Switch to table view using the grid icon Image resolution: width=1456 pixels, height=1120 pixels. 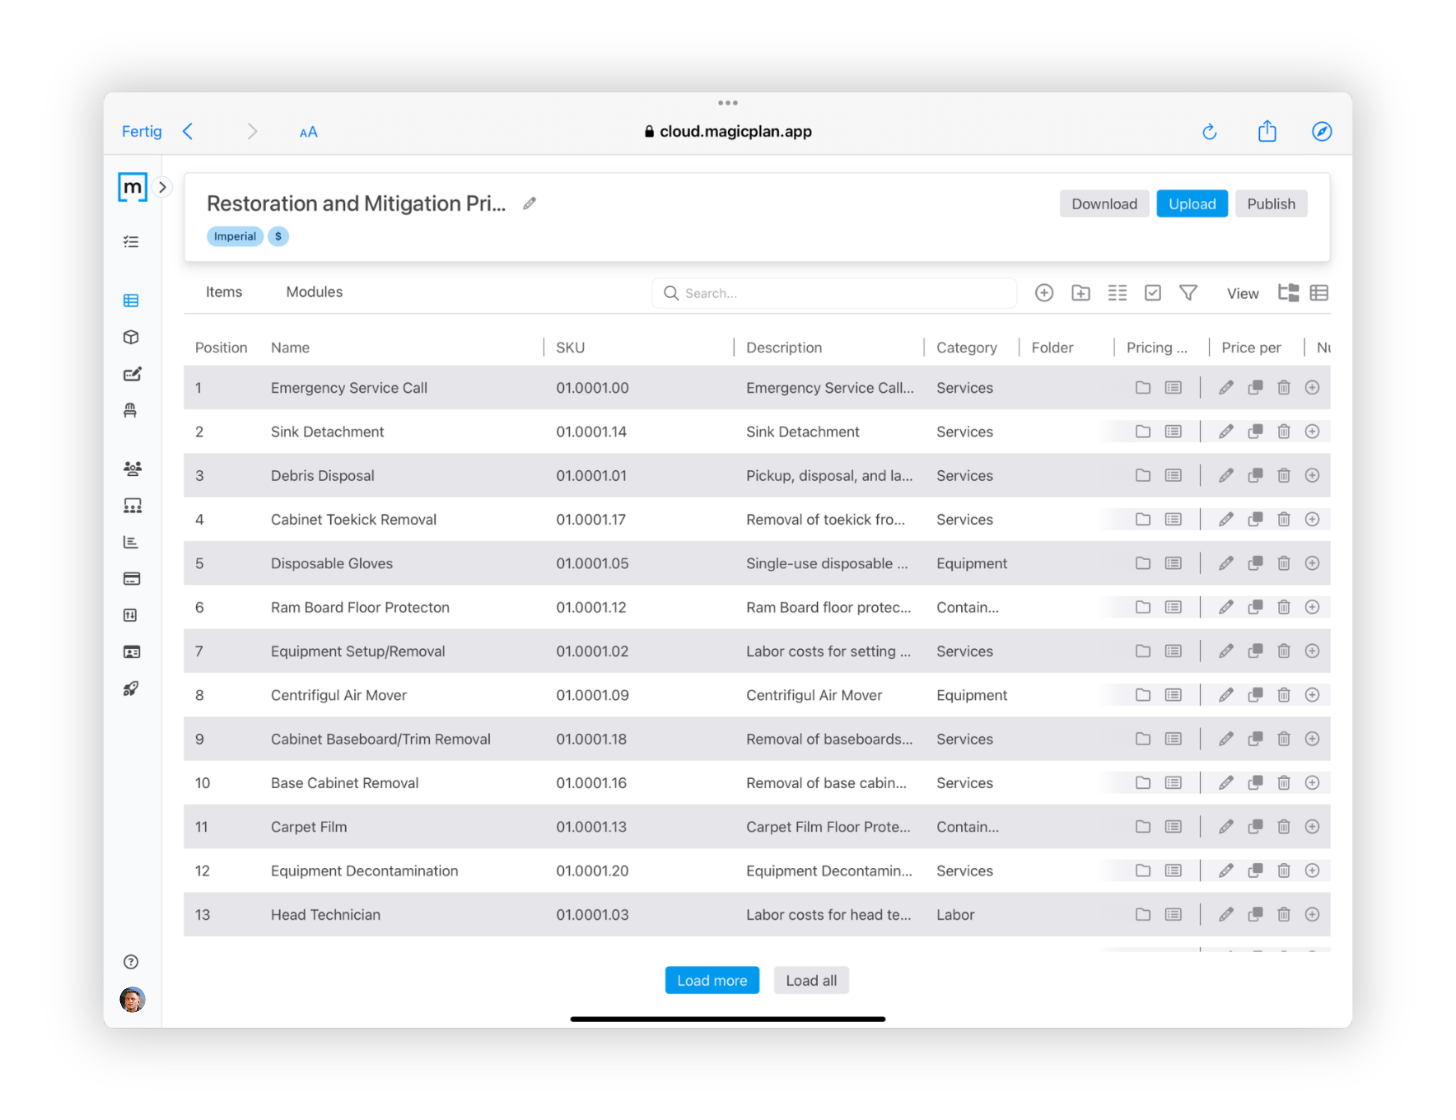[1318, 292]
